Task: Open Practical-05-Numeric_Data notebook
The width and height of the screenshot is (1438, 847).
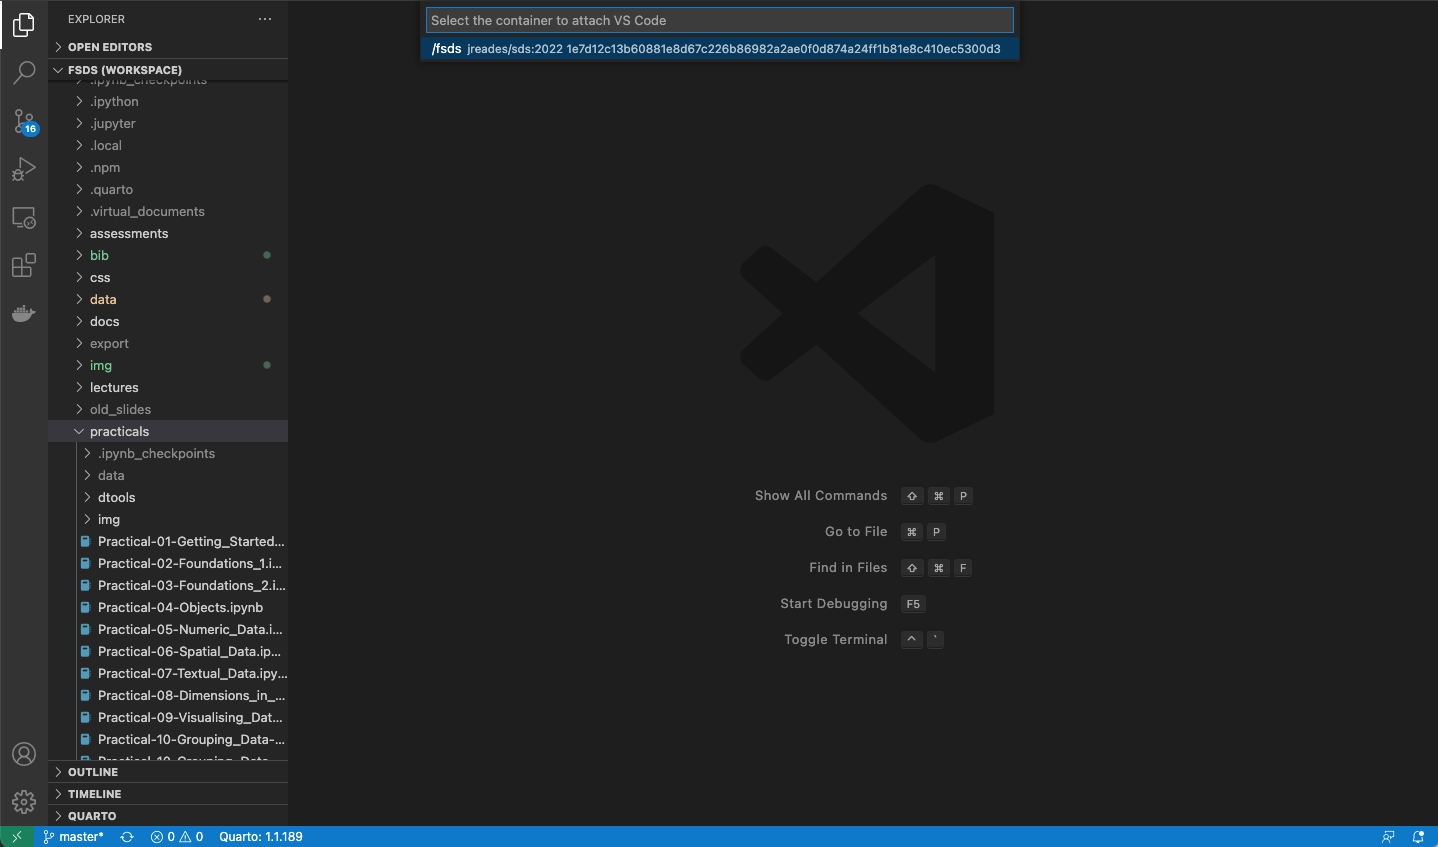Action: tap(168, 630)
